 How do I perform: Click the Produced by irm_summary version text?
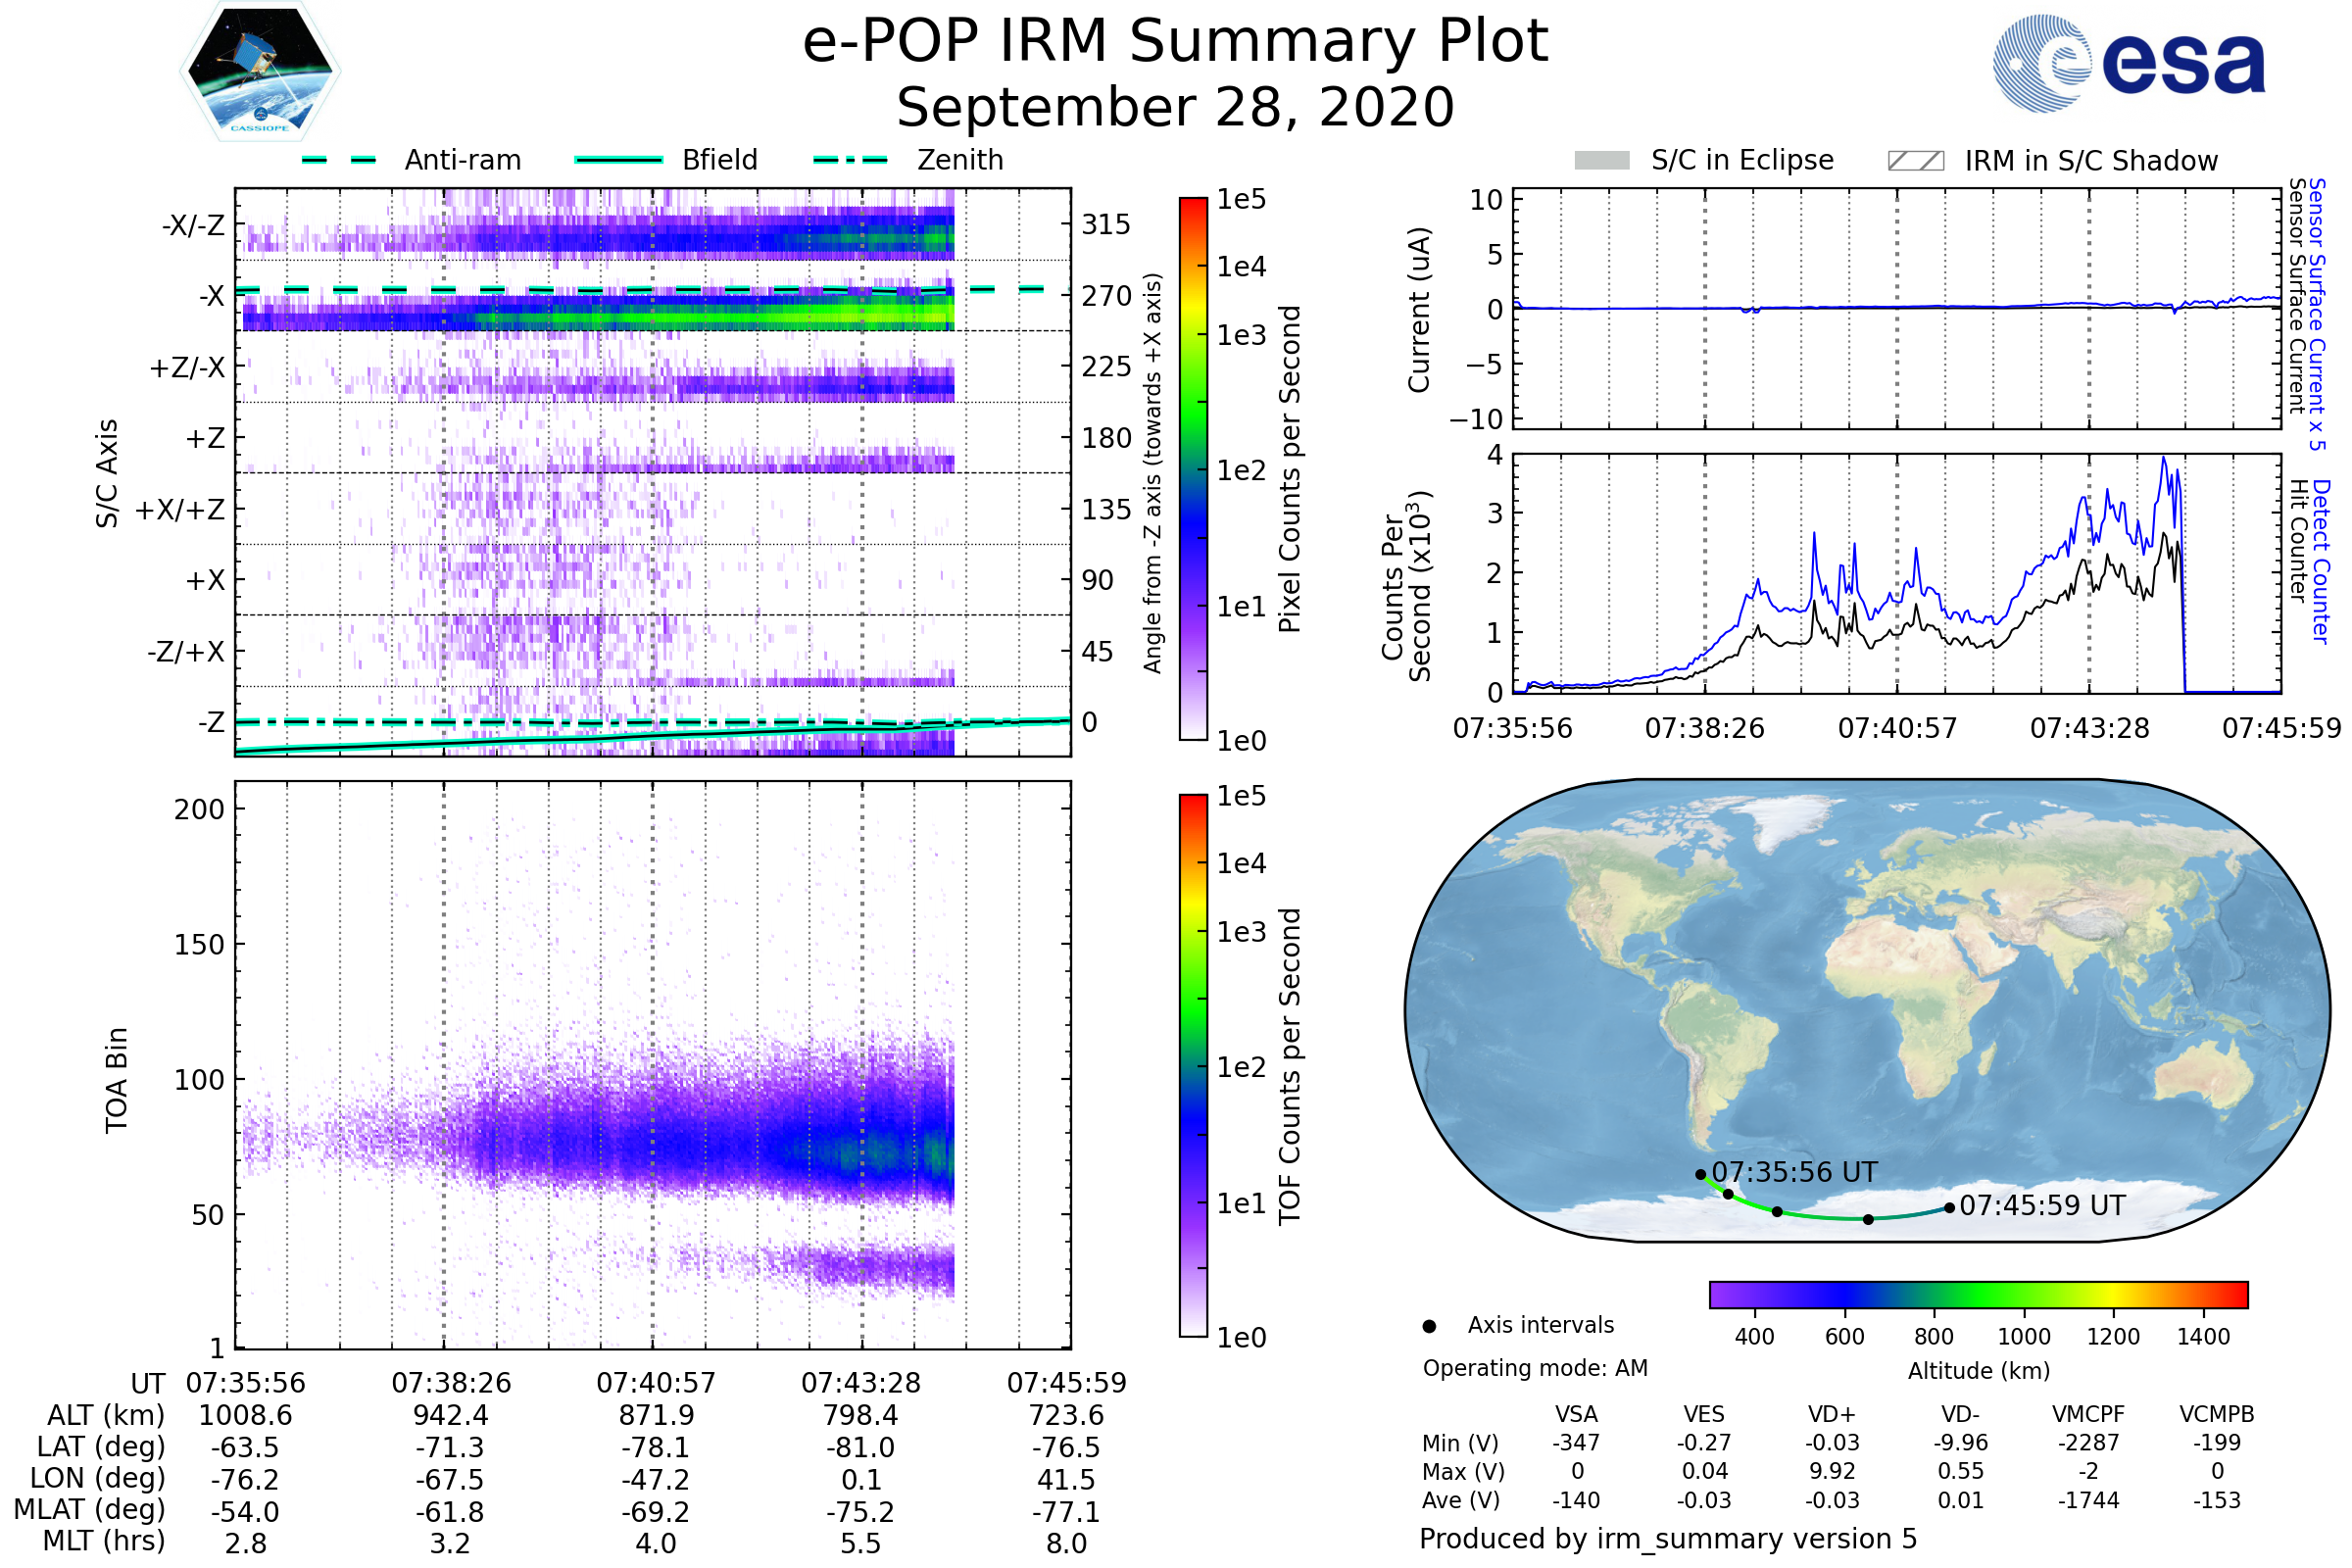1668,1539
